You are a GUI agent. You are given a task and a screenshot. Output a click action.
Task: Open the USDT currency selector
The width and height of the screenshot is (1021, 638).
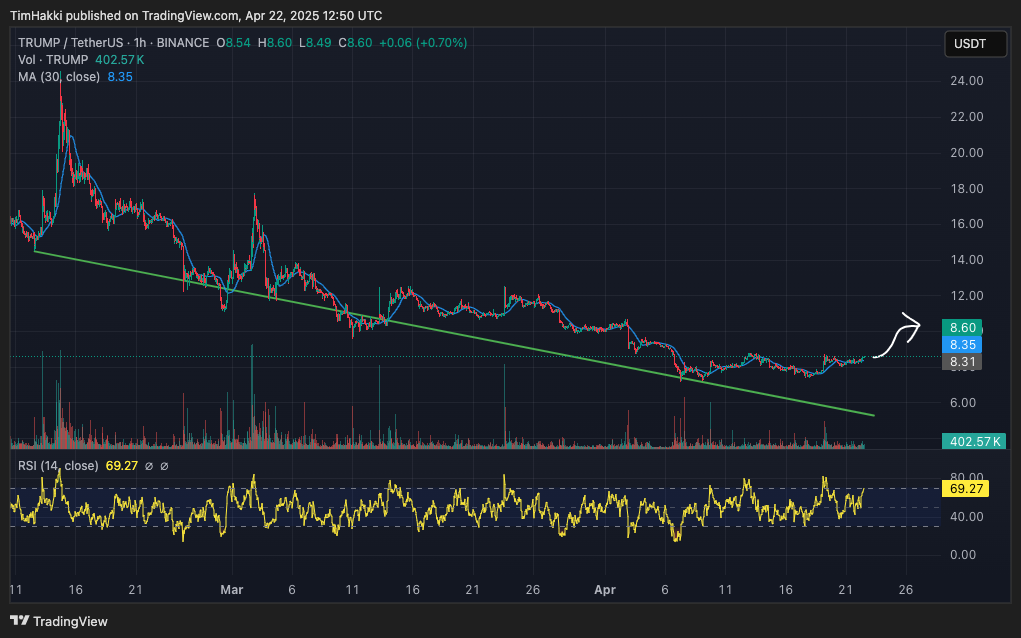[975, 44]
